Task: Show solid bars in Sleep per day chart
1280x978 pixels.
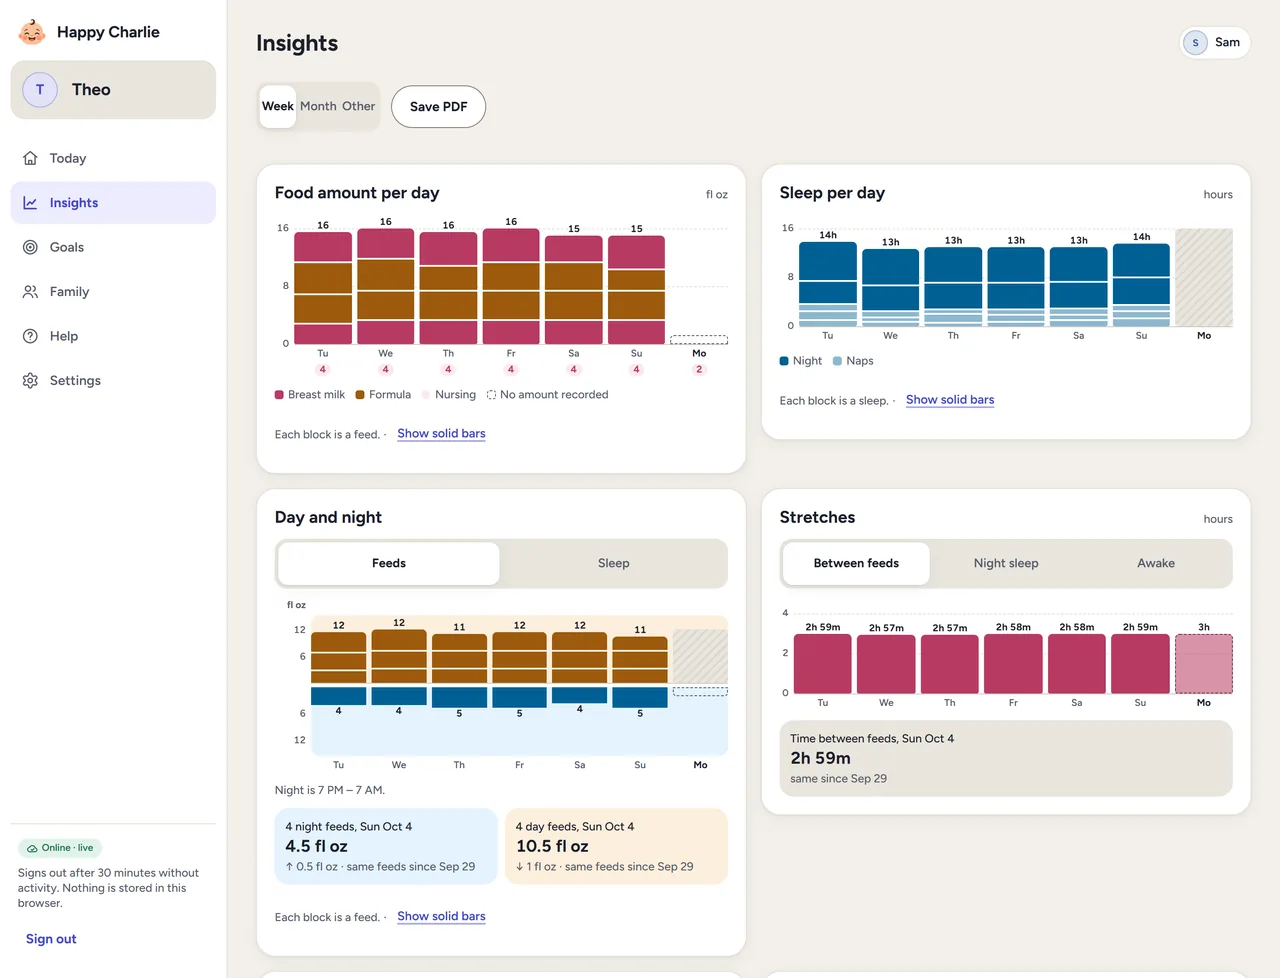Action: tap(950, 400)
